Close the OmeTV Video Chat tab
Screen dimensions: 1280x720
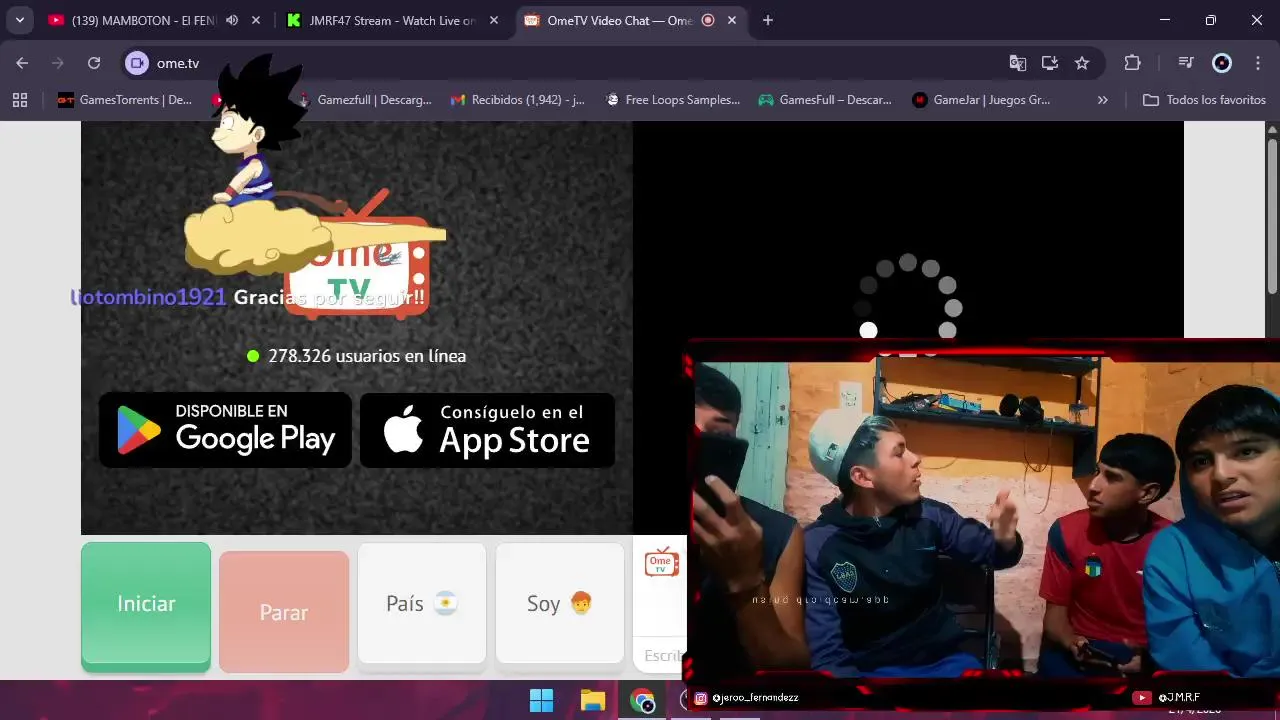[732, 20]
